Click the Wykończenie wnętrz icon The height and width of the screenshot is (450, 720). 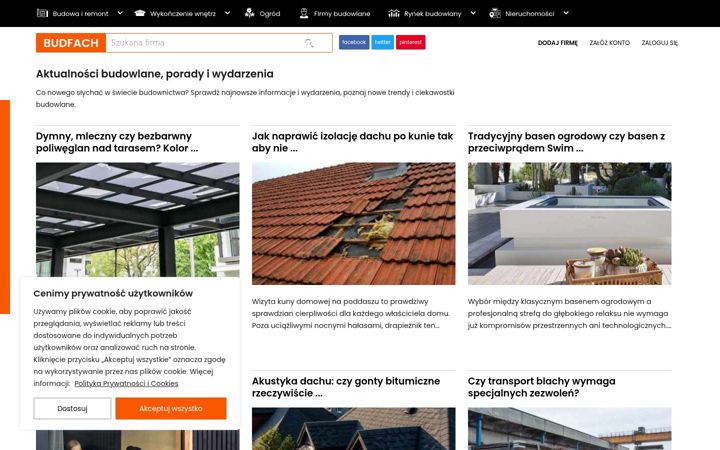[140, 13]
